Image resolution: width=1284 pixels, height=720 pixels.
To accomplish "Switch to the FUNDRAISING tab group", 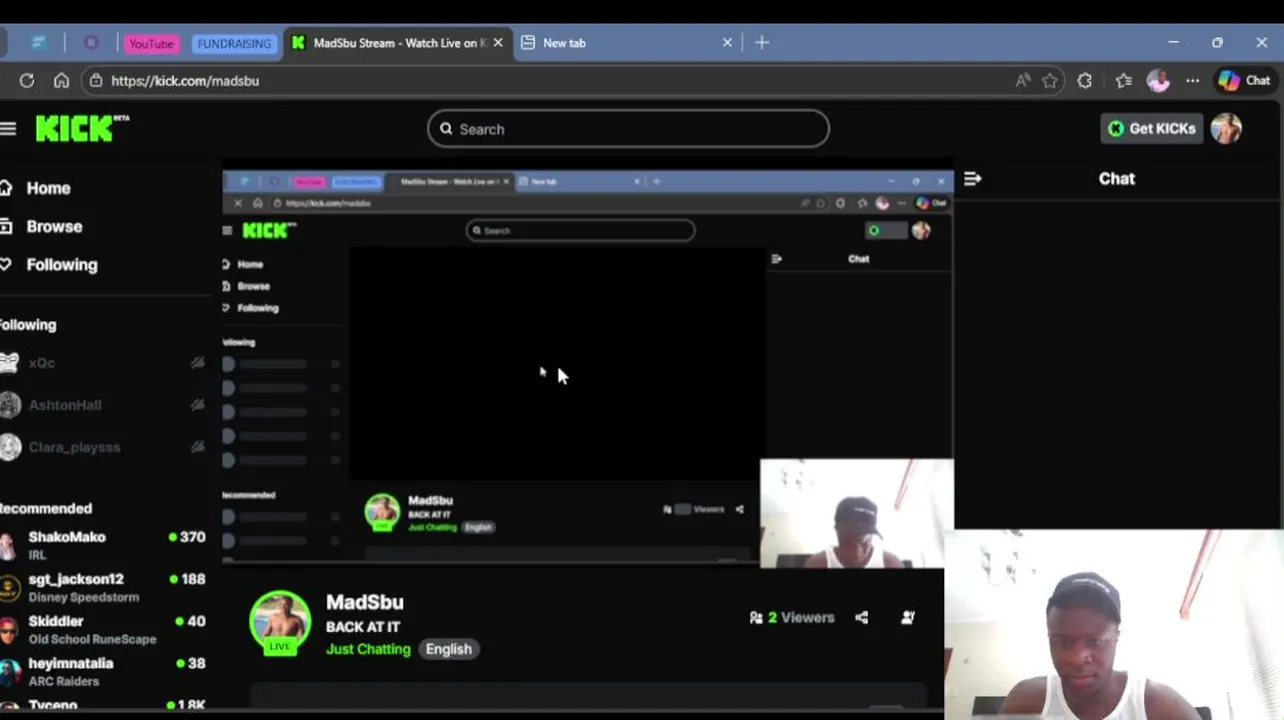I will [234, 43].
